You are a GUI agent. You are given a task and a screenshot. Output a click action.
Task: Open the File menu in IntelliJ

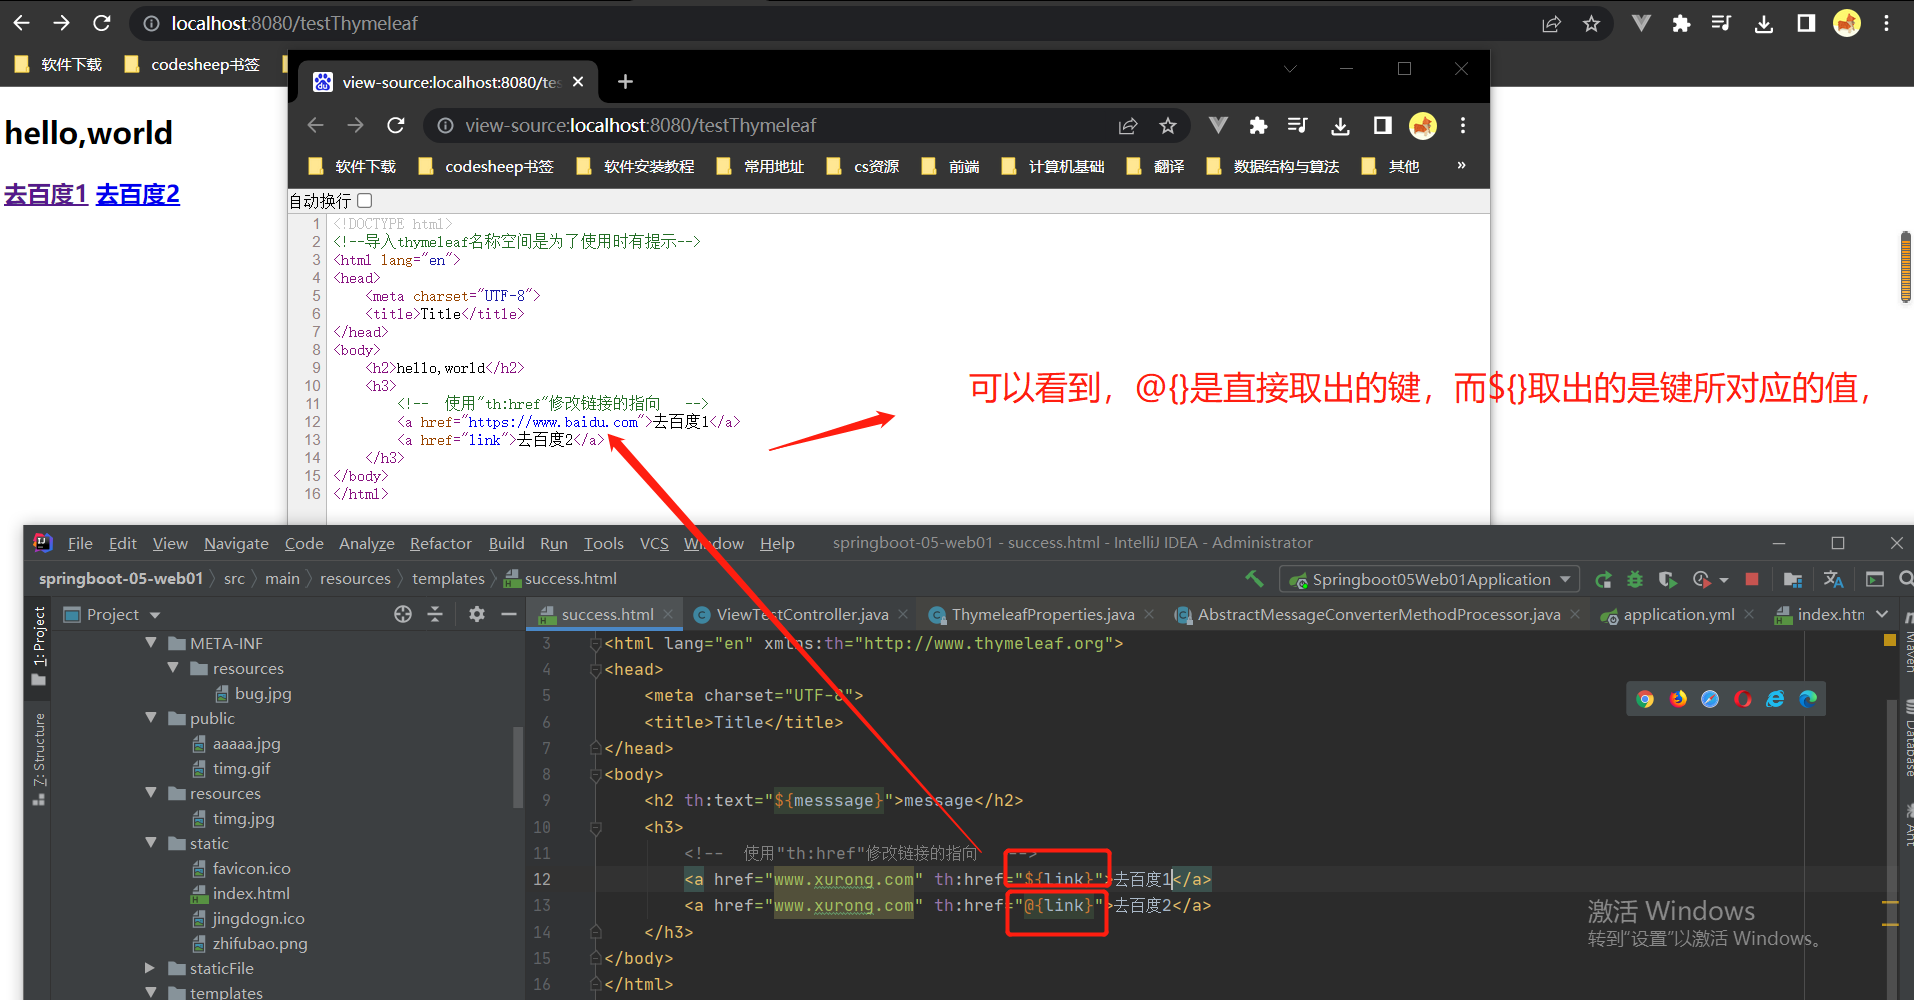coord(80,543)
